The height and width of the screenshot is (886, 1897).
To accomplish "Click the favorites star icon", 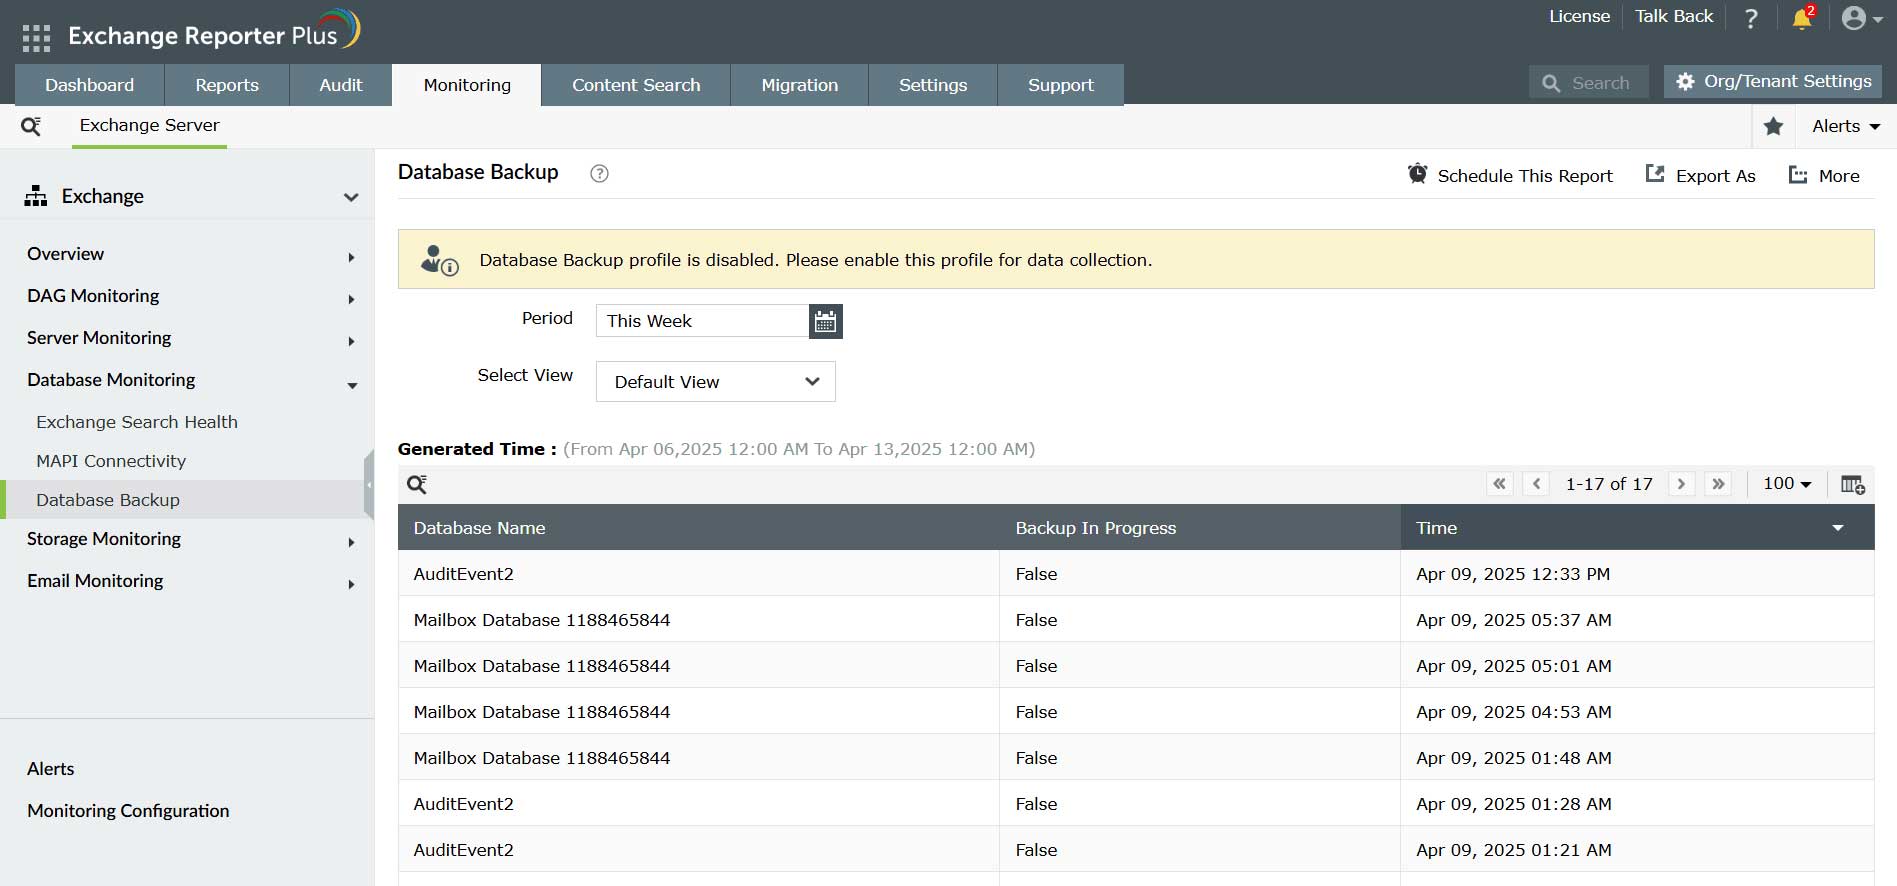I will coord(1774,126).
